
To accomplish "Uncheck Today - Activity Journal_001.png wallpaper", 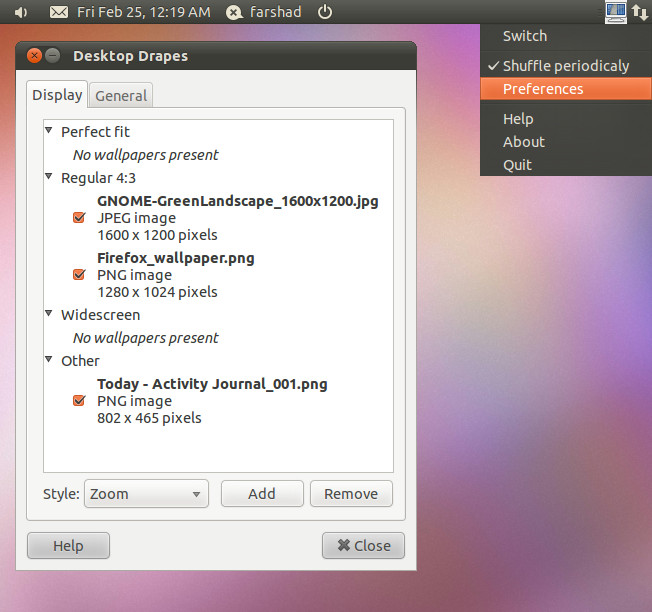I will pyautogui.click(x=79, y=400).
